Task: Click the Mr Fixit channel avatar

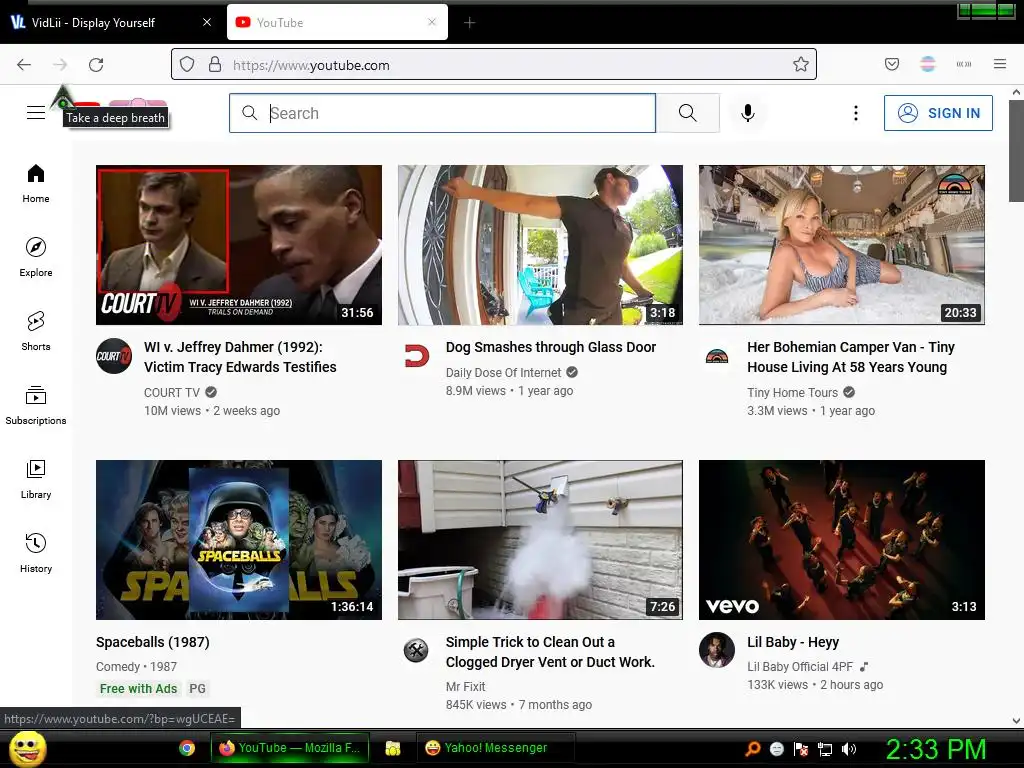Action: click(x=416, y=650)
